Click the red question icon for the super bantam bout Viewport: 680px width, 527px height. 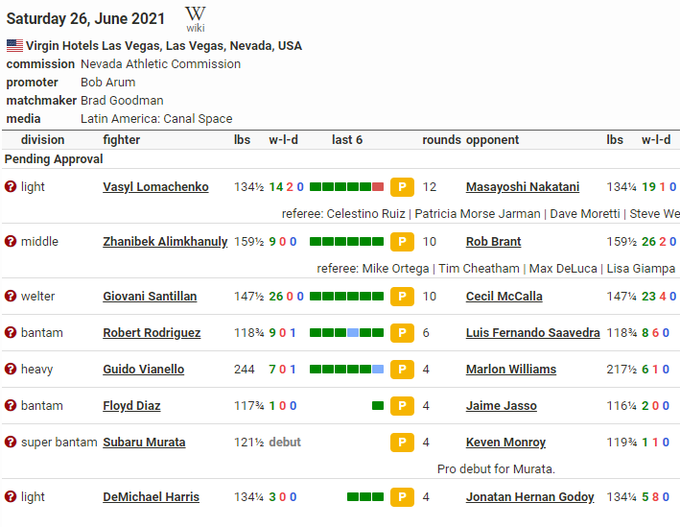point(11,443)
